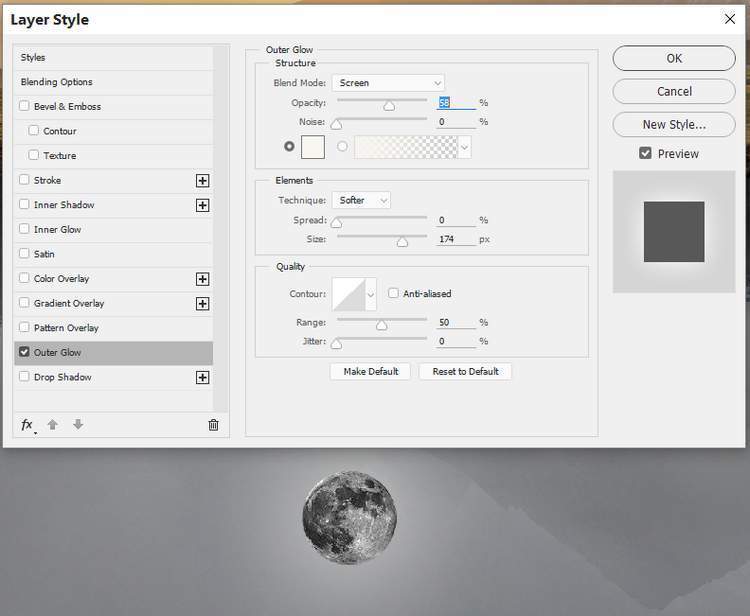Expand the Technique dropdown set to Softer

tap(361, 200)
